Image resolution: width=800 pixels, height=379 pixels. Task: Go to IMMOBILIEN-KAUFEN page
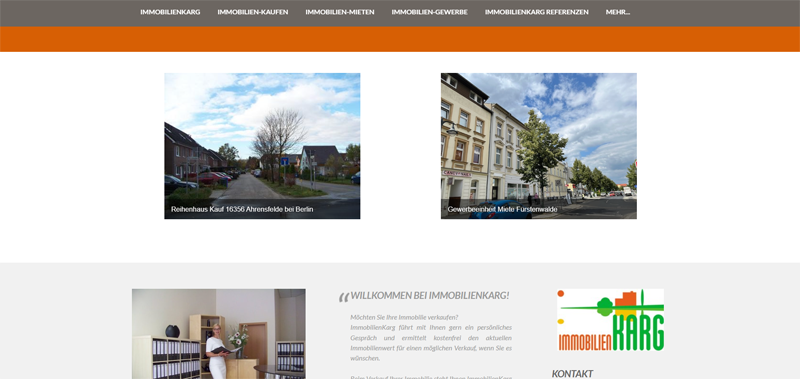click(x=253, y=12)
